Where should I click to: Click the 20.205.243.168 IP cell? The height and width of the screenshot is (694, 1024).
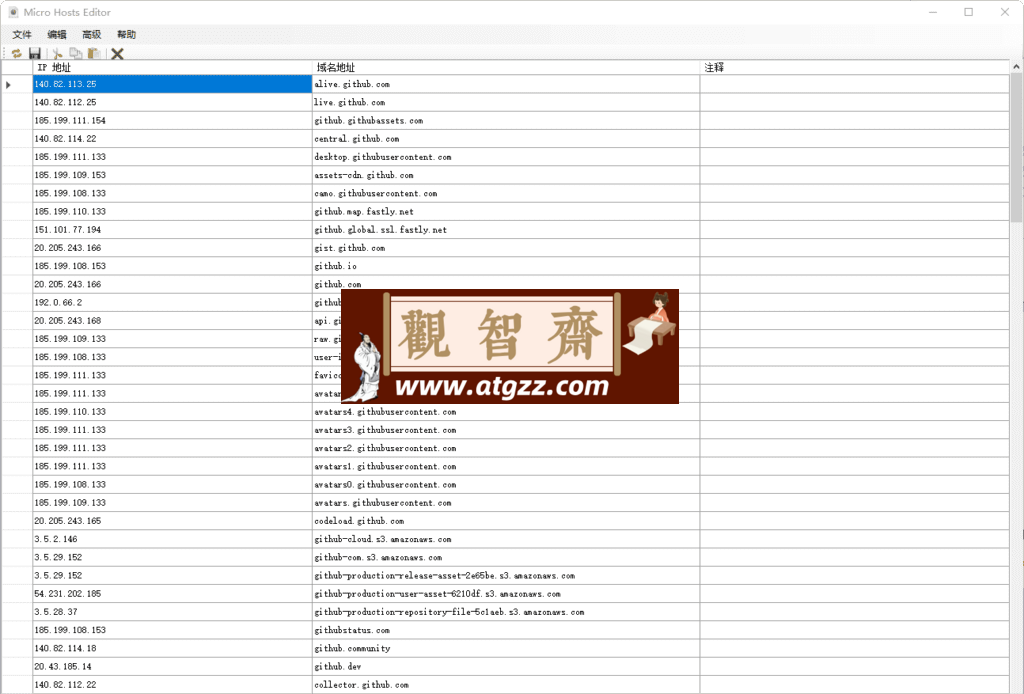(172, 321)
